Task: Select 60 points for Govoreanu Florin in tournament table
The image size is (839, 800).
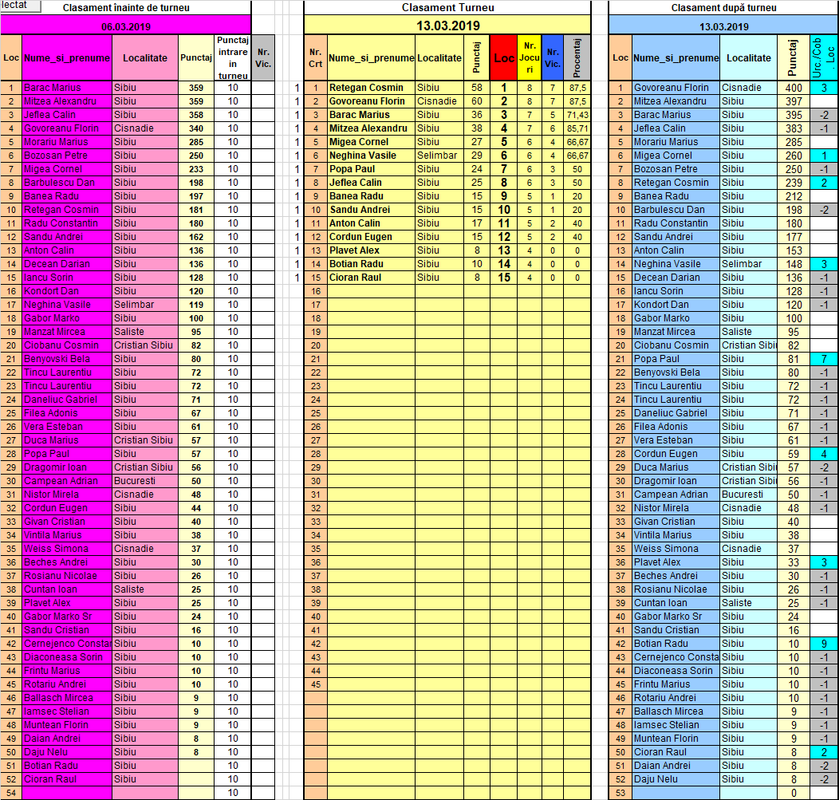Action: [477, 101]
